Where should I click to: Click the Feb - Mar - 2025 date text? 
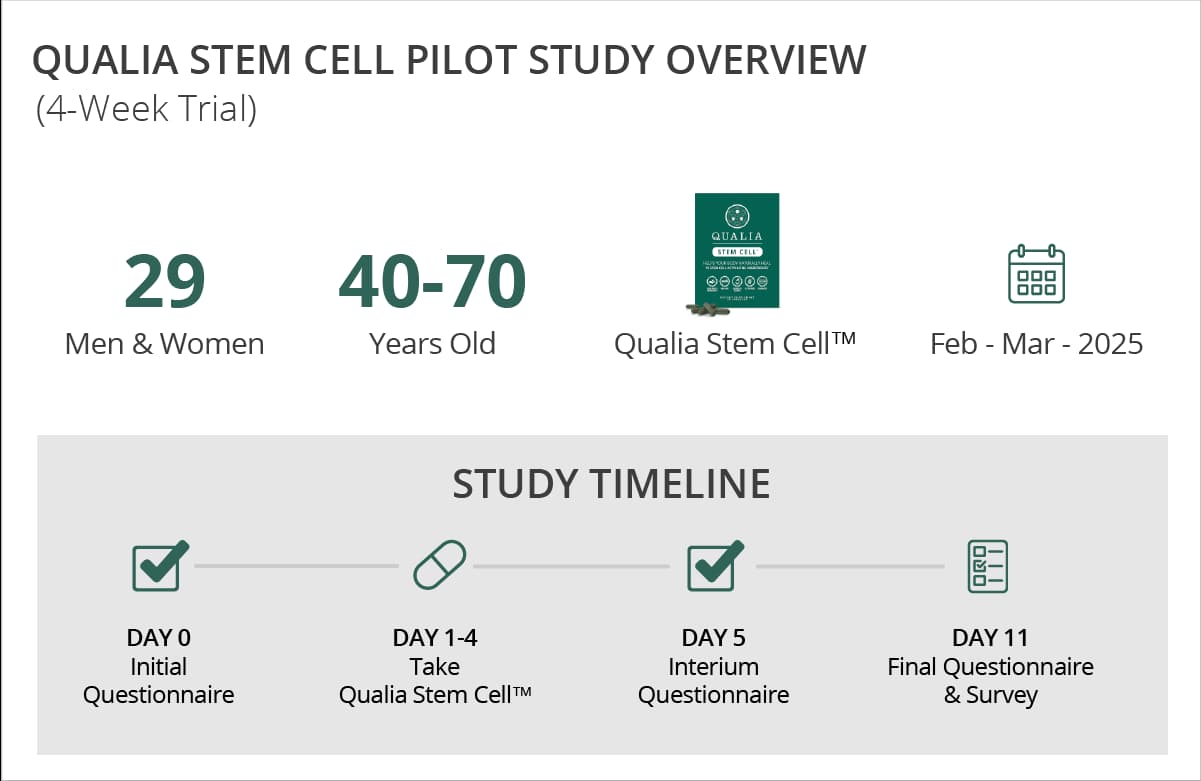point(1036,344)
